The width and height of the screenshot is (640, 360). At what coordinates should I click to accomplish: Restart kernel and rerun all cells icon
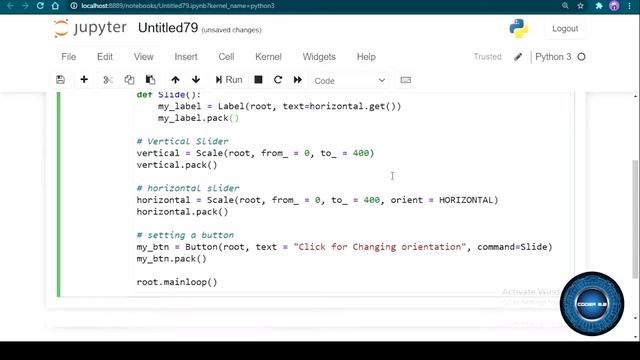(x=298, y=80)
